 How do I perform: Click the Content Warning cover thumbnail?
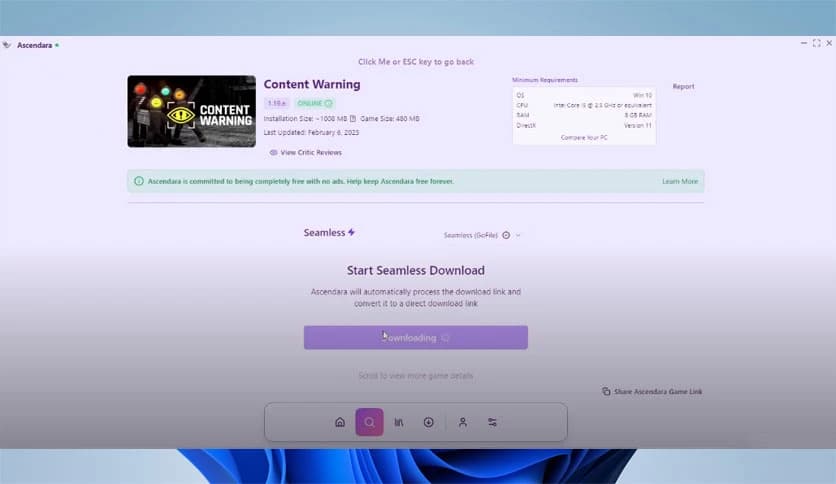(191, 111)
